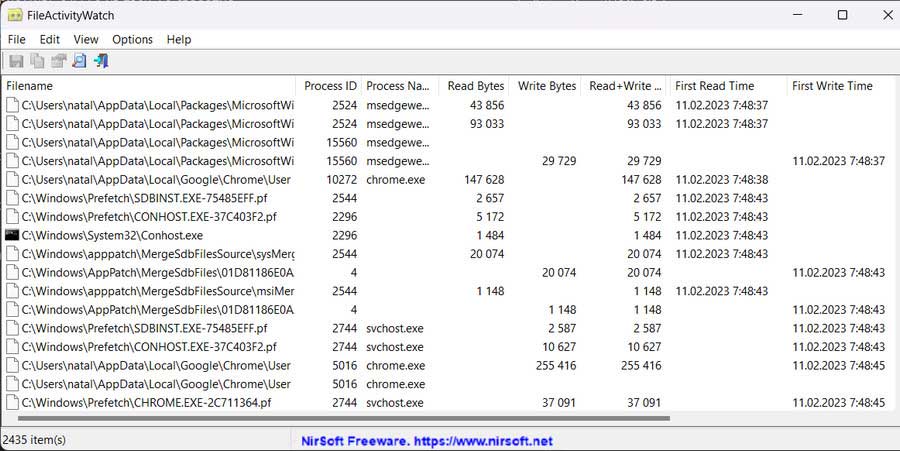Click 5 172 in the Read Bytes column
This screenshot has height=451, width=900.
(490, 217)
